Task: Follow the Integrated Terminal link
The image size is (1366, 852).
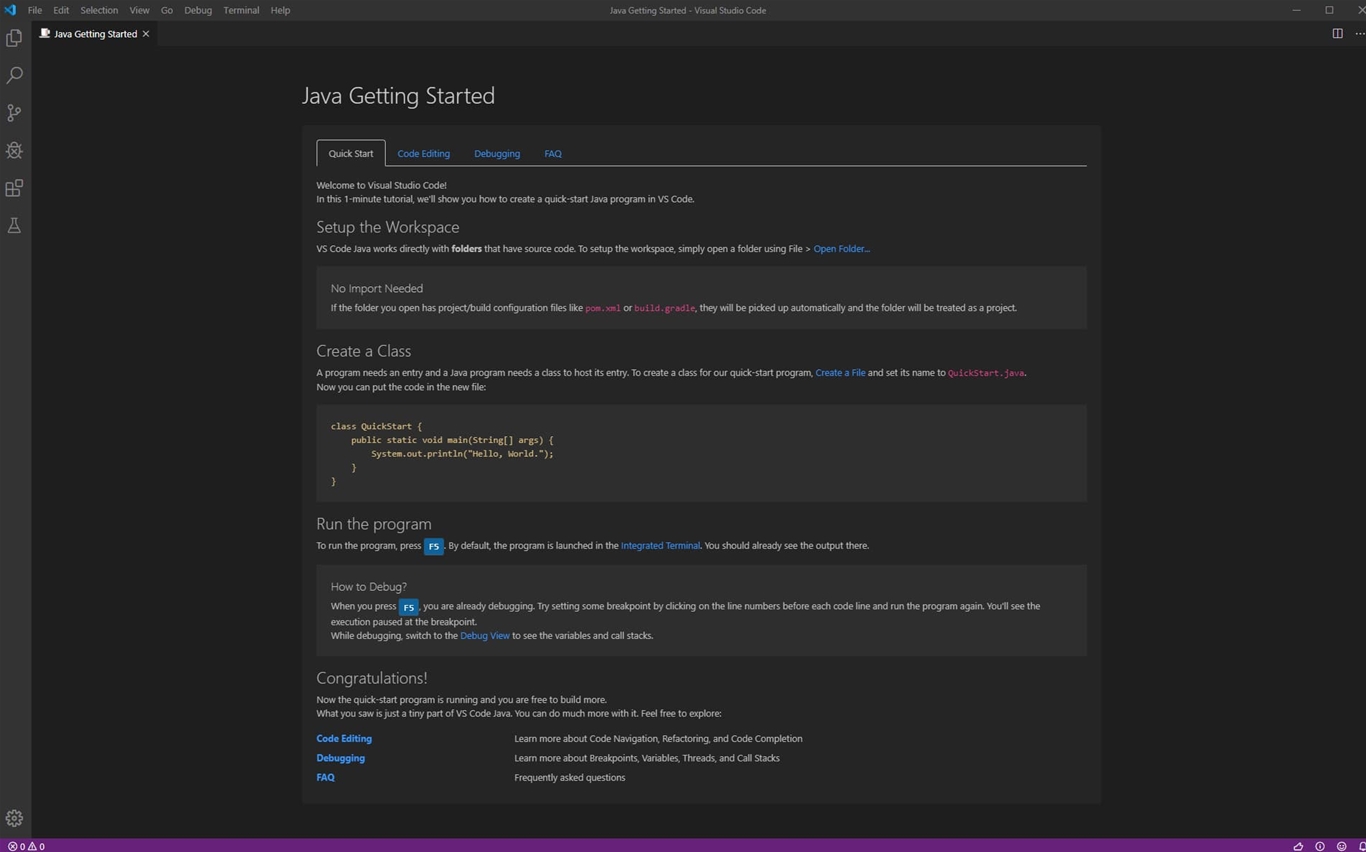Action: [660, 546]
